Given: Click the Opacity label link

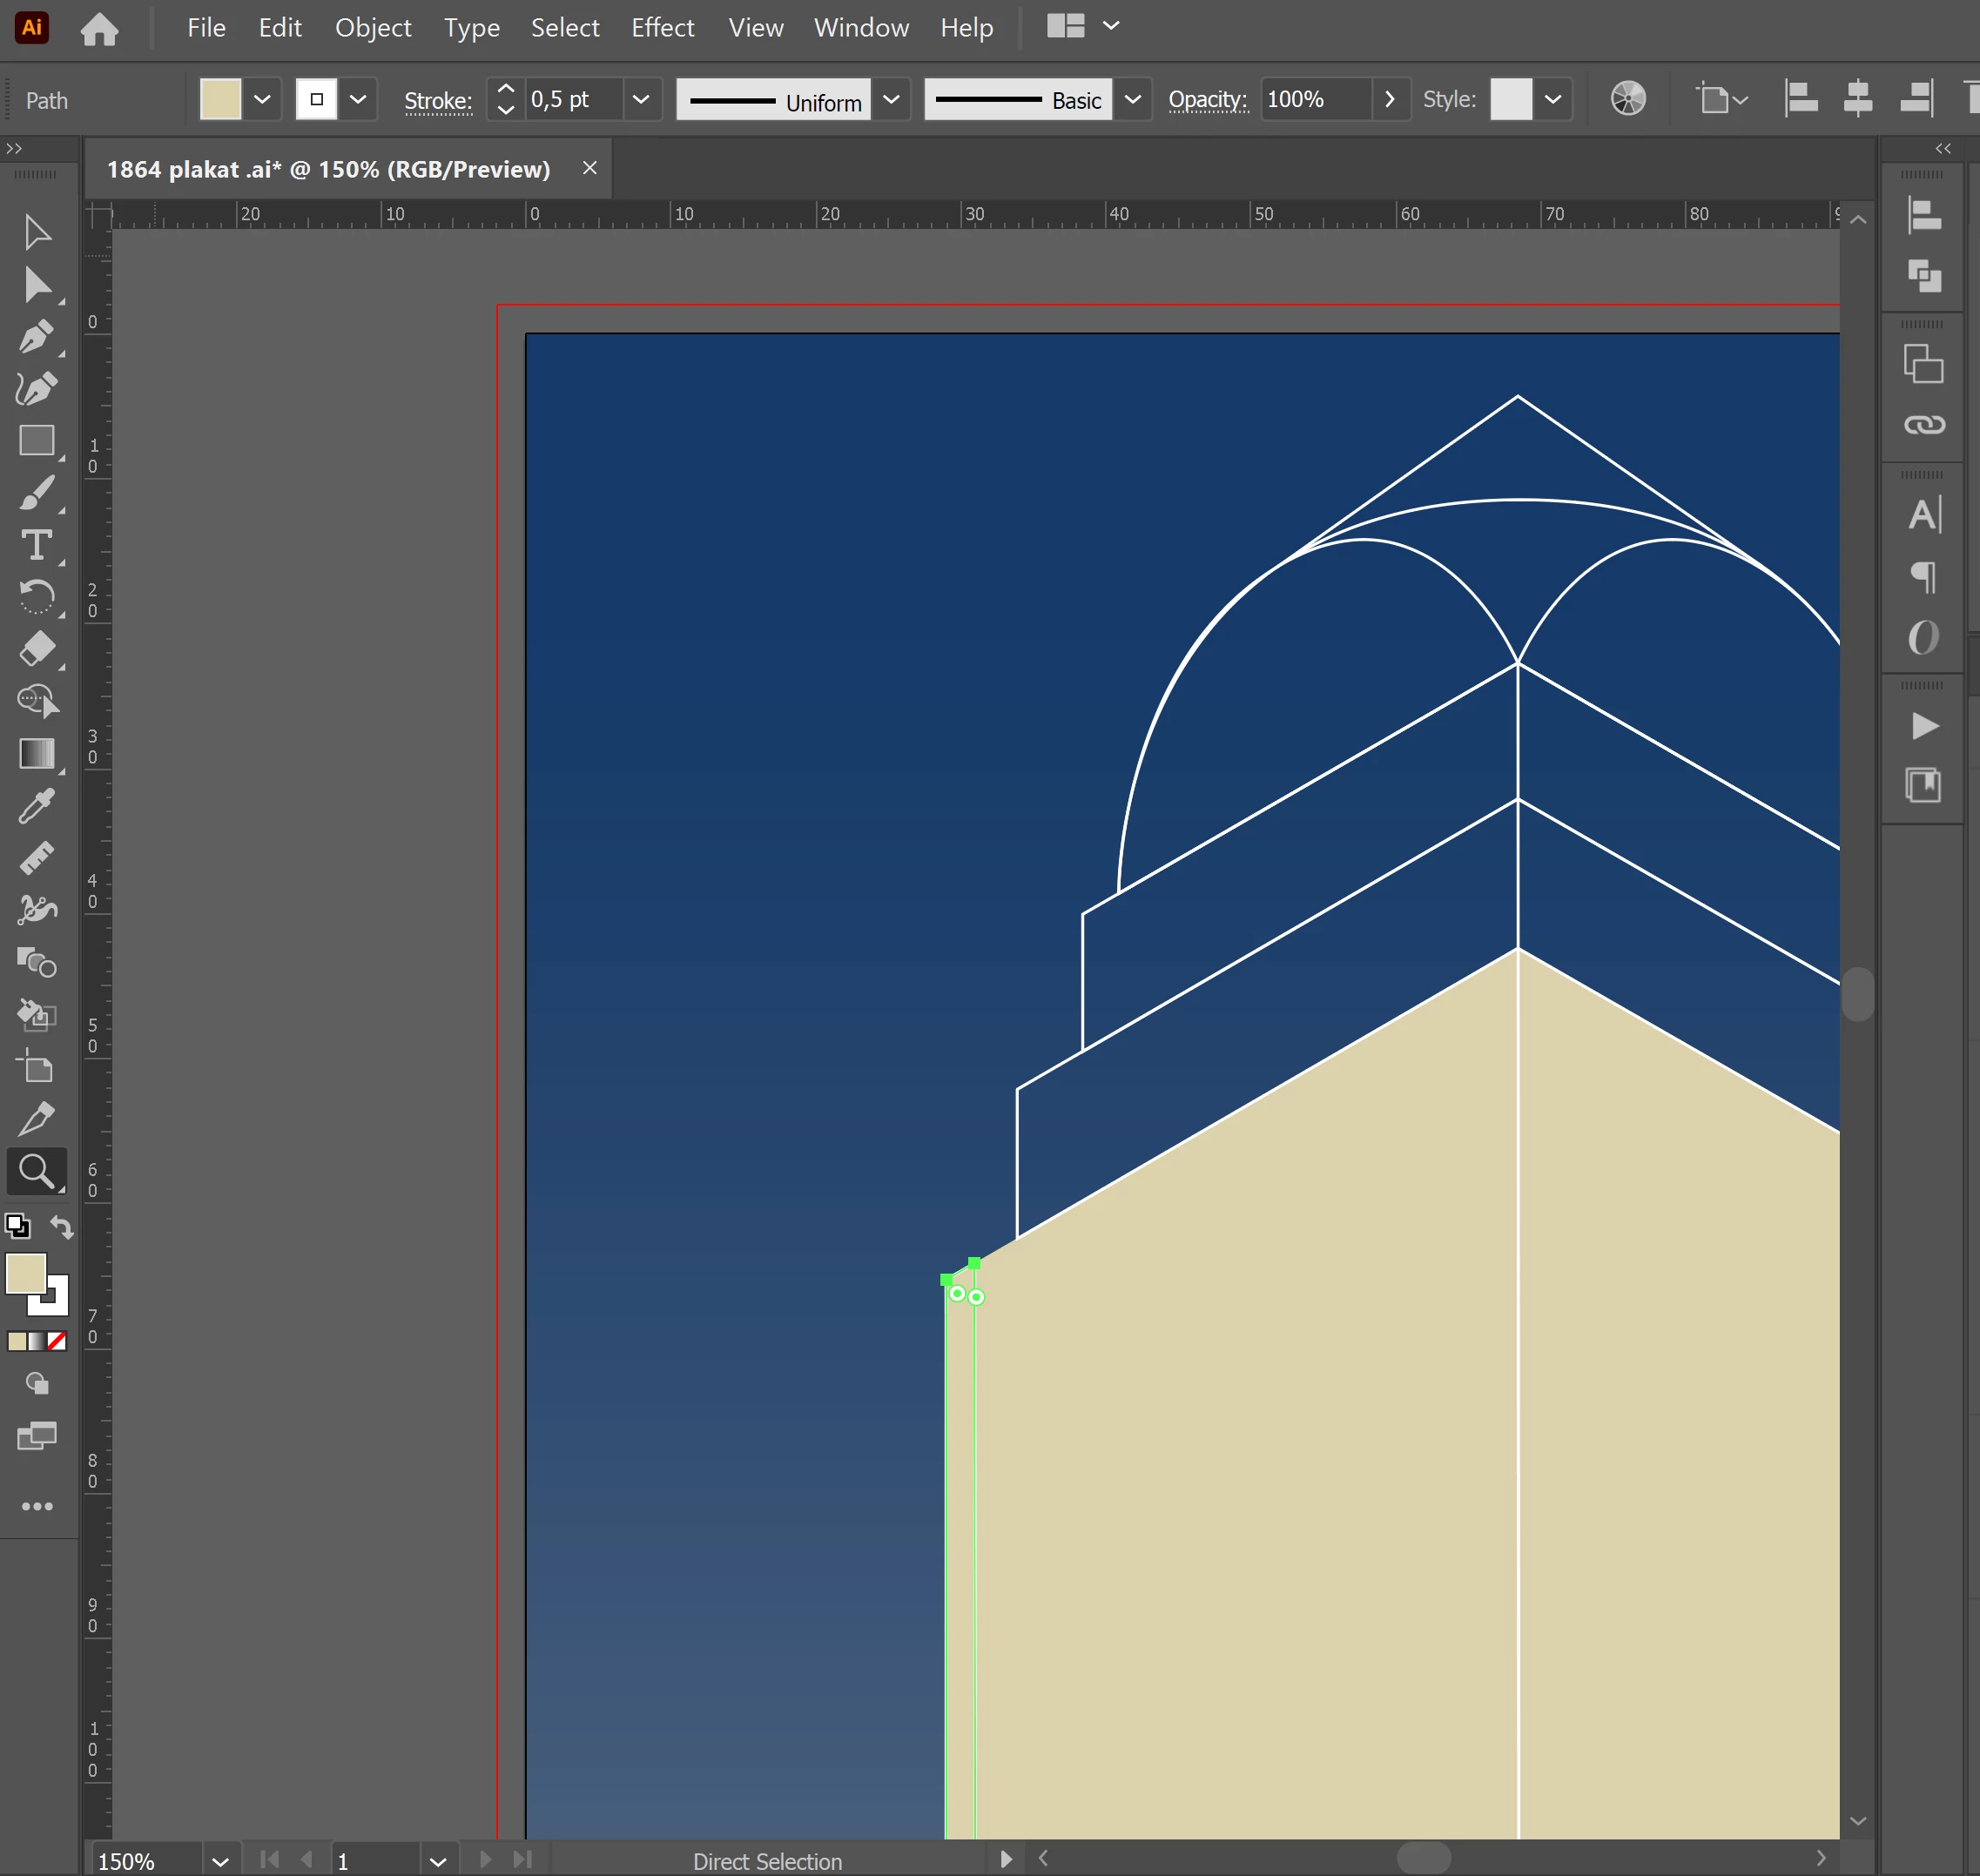Looking at the screenshot, I should point(1207,99).
